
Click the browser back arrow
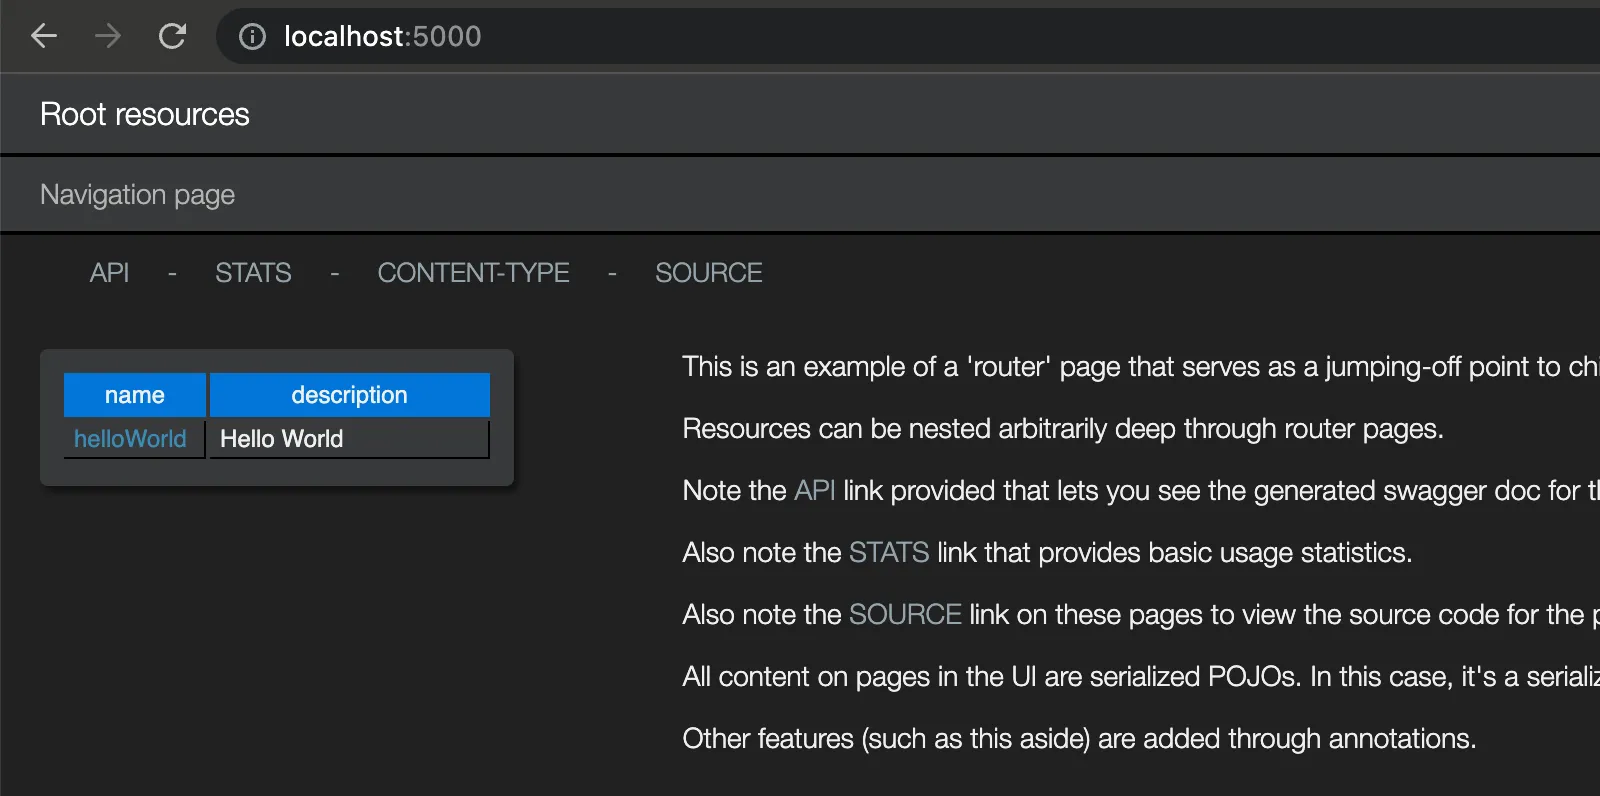pos(44,37)
